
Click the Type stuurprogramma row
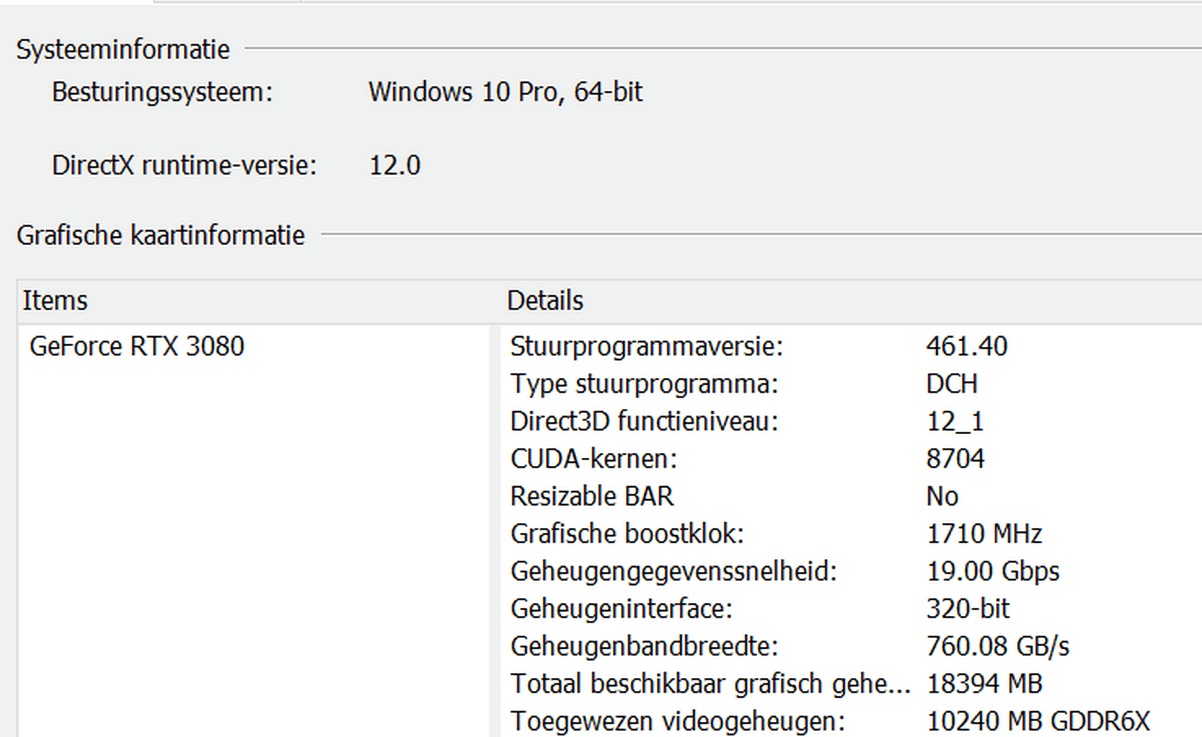(x=644, y=384)
